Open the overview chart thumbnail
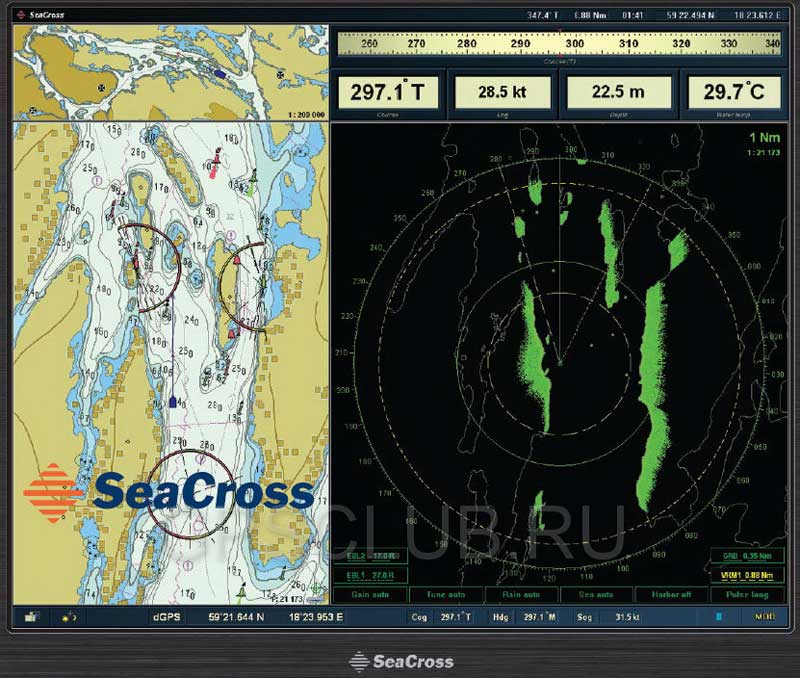The image size is (800, 678). [x=171, y=73]
